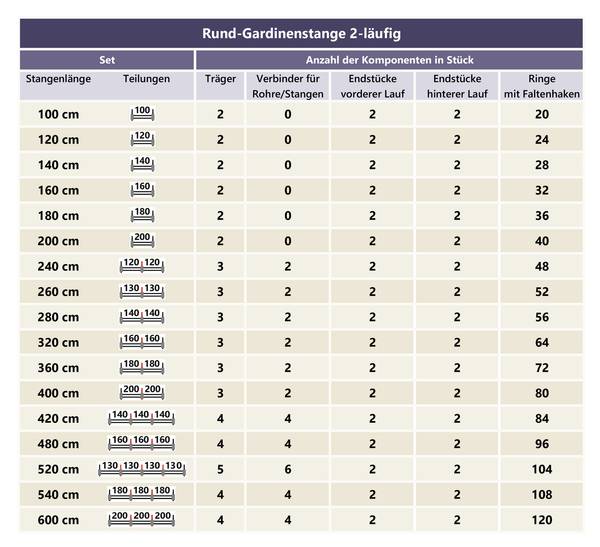Click the 200|200 division icon for 400 cm
Viewport: 600px width, 547px height.
coord(142,392)
